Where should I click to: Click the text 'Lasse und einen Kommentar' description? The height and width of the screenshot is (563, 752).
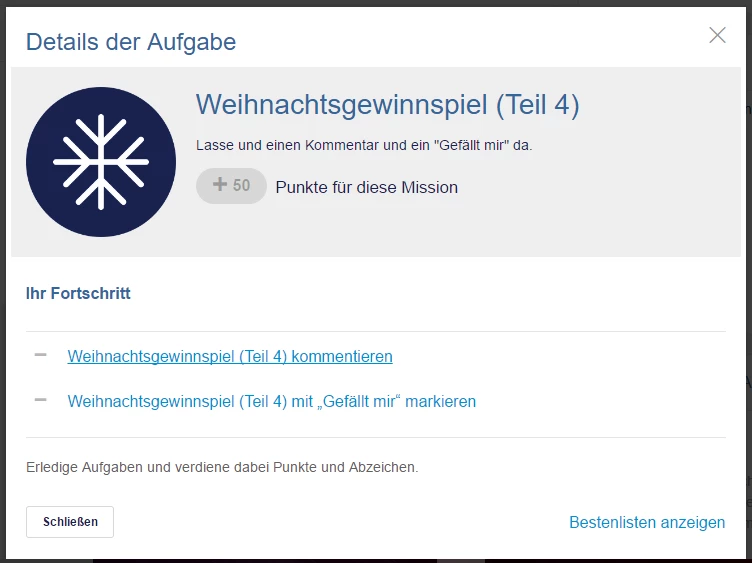point(364,145)
